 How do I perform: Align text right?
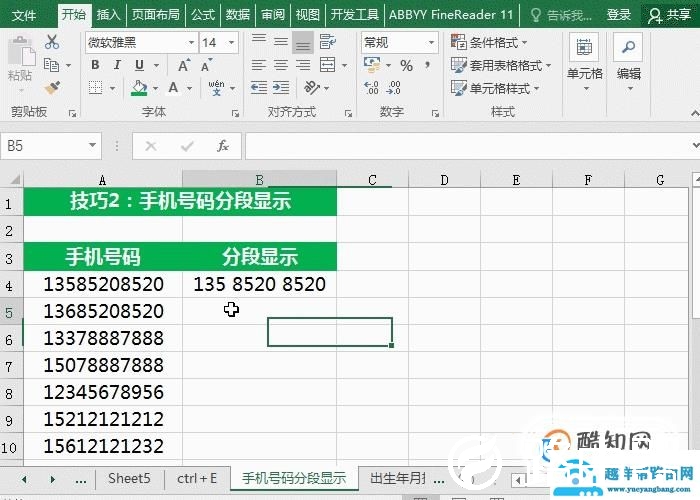(303, 65)
